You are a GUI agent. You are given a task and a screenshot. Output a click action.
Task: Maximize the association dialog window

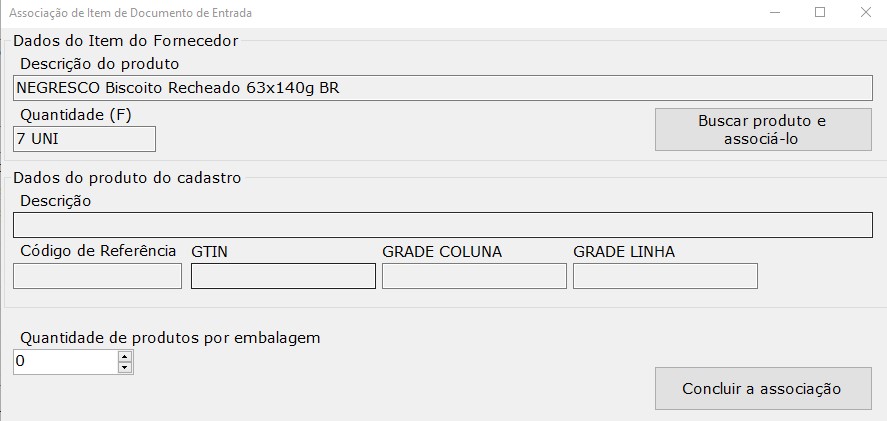(820, 13)
